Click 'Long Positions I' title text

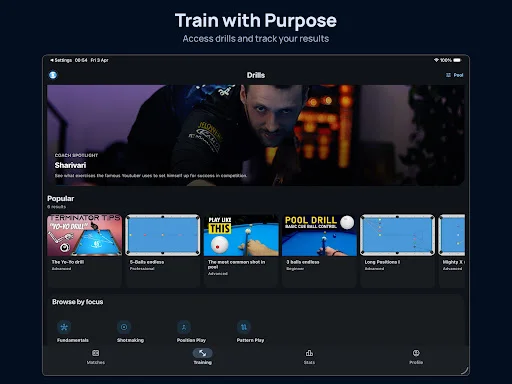point(382,262)
